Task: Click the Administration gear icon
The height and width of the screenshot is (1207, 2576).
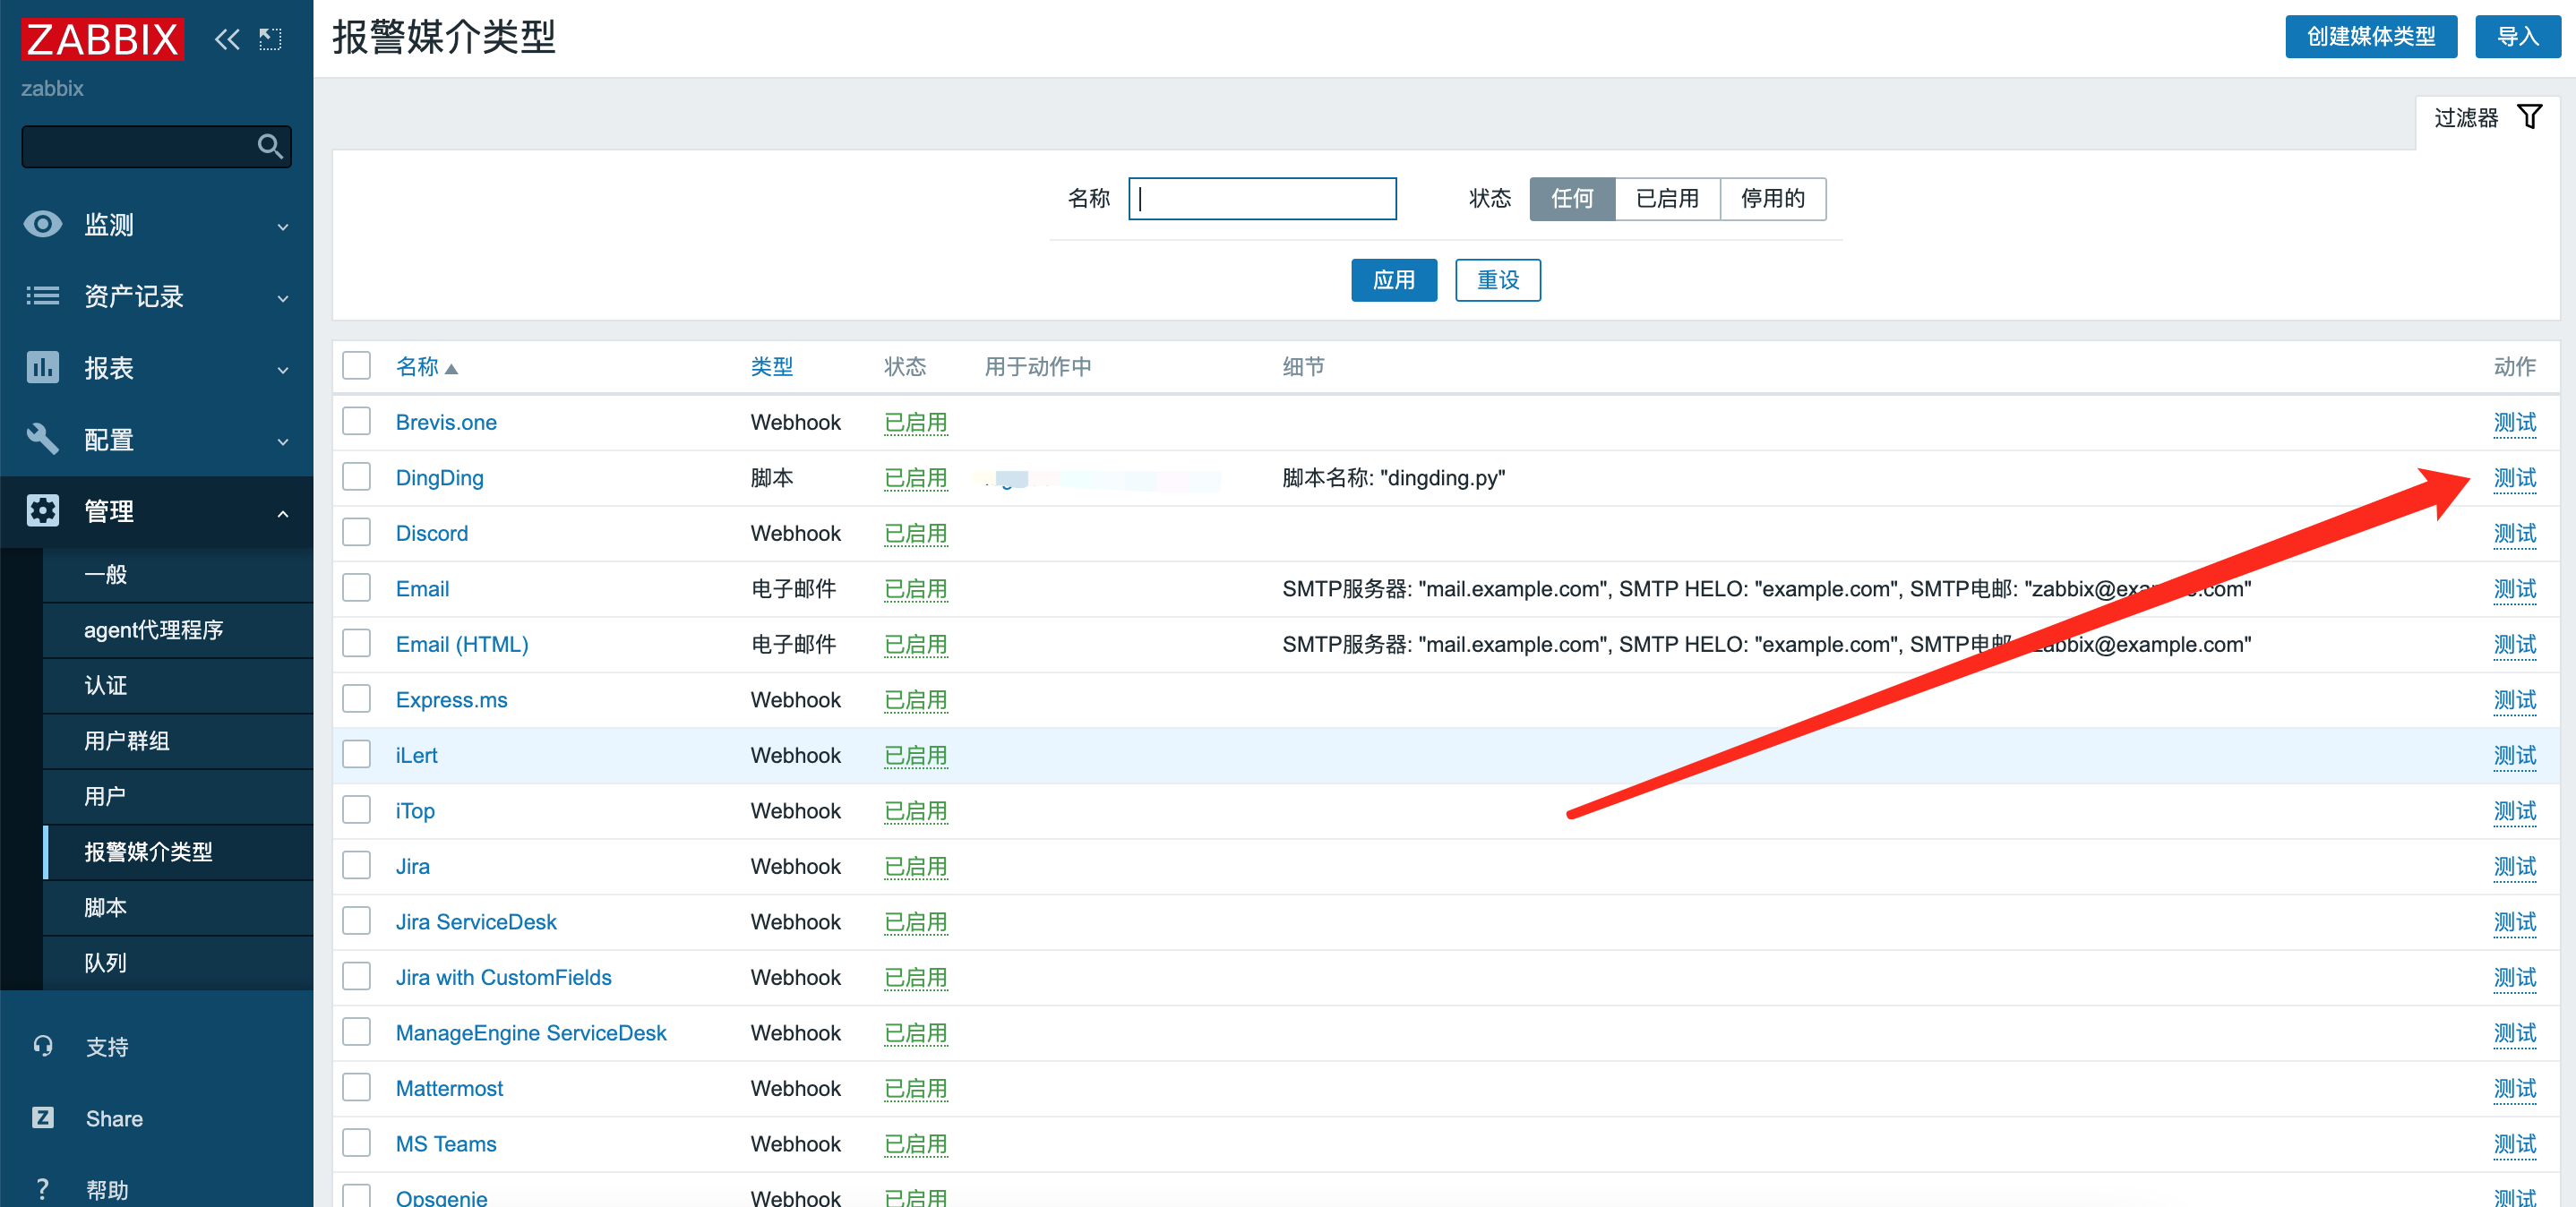Action: [x=42, y=510]
